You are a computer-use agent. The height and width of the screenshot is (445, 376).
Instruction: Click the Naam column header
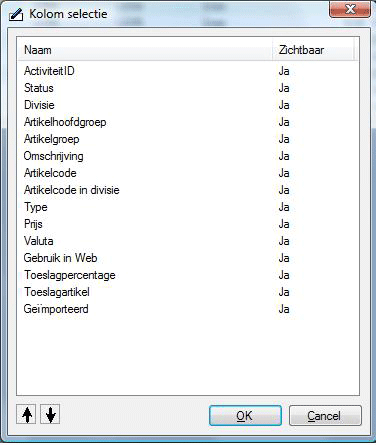[145, 50]
